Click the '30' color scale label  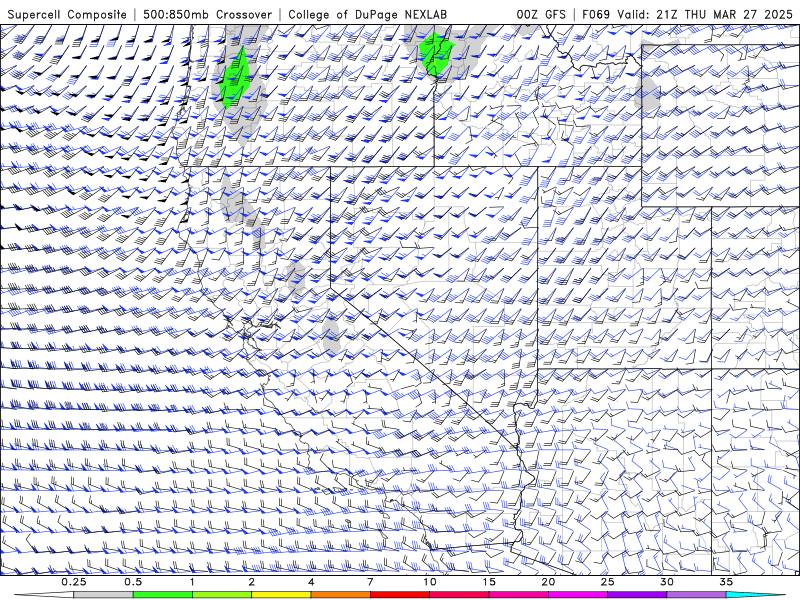666,582
